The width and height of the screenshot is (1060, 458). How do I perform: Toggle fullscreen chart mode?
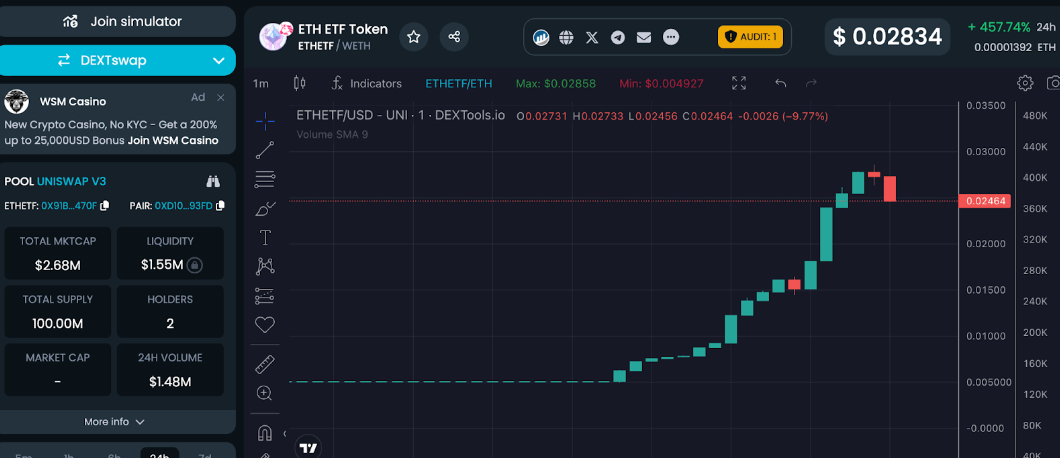pos(739,83)
